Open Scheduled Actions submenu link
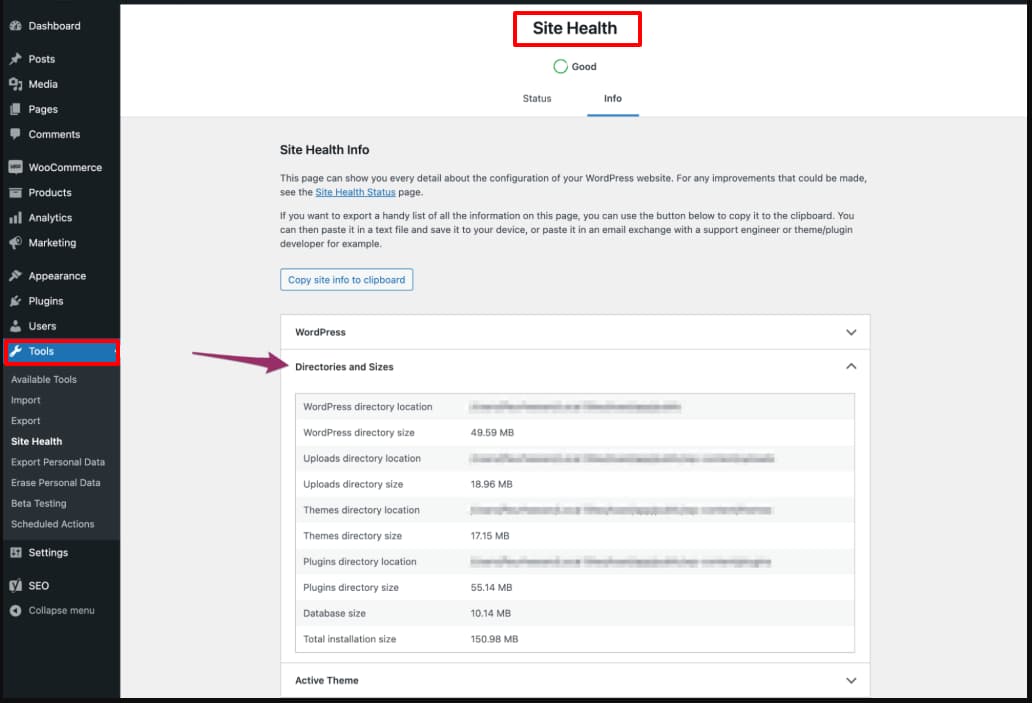This screenshot has height=703, width=1032. (x=53, y=524)
